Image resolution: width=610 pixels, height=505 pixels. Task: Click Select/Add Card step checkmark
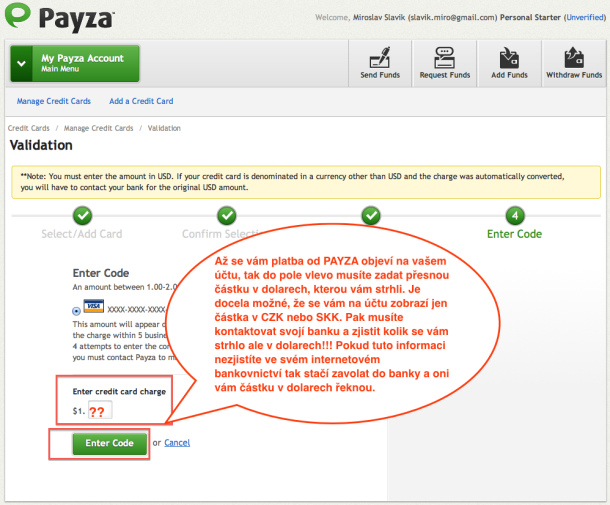[x=82, y=216]
